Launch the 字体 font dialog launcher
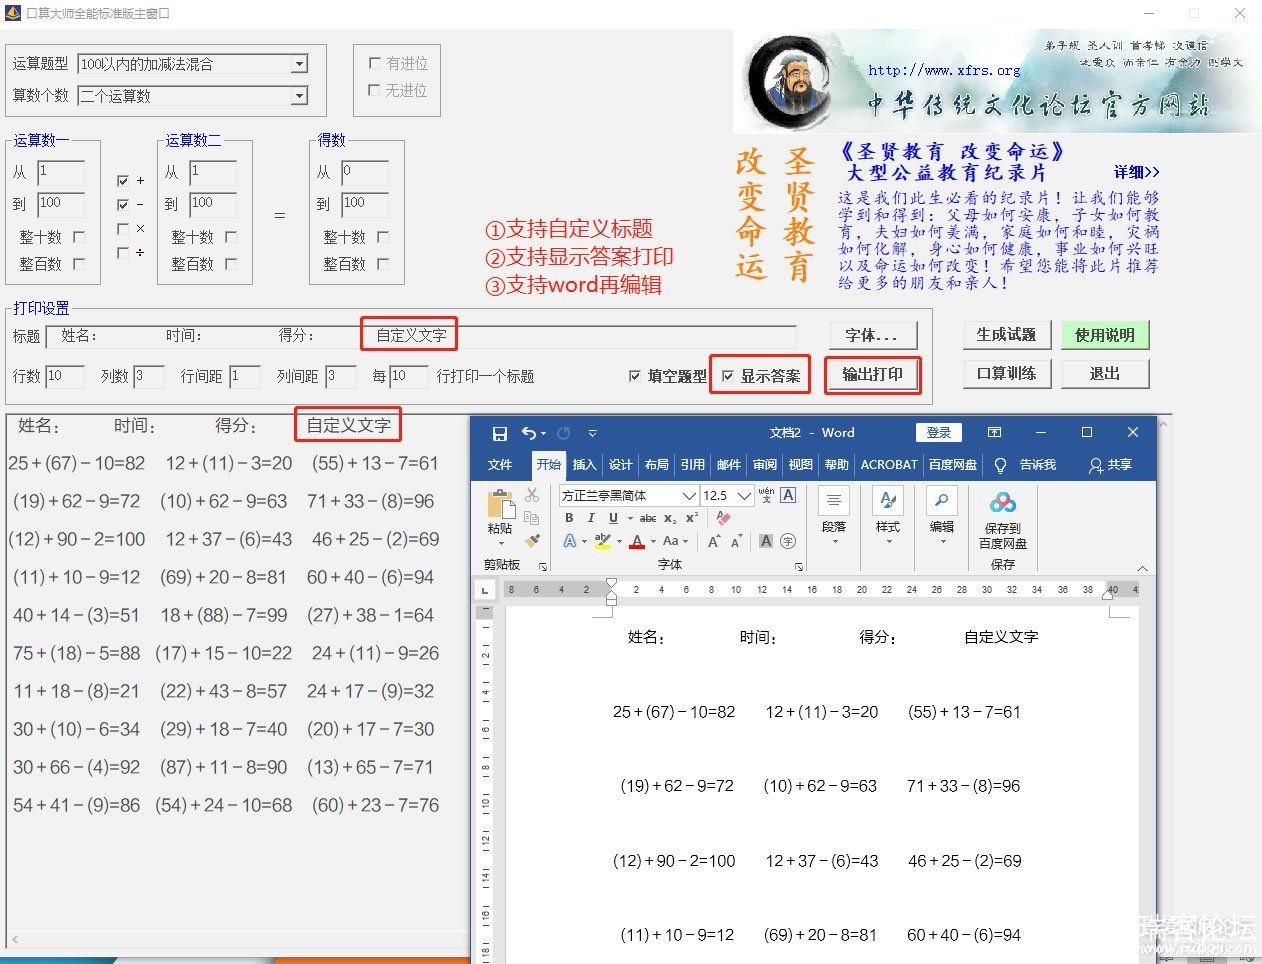This screenshot has width=1262, height=964. point(799,566)
